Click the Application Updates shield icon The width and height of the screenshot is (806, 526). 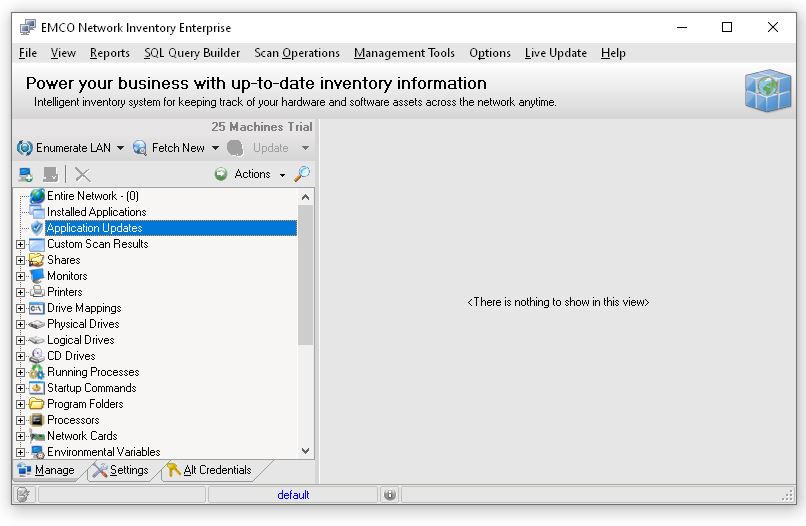click(37, 228)
